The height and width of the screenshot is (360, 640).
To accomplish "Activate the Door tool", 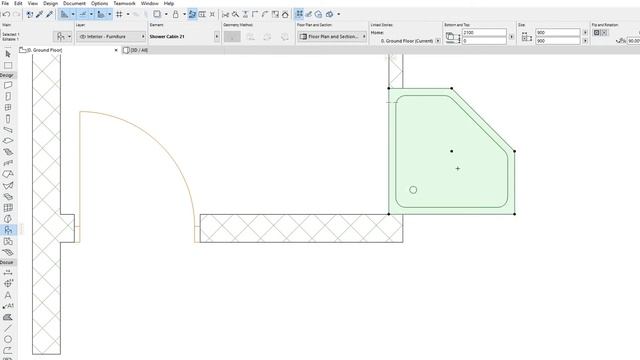I will pyautogui.click(x=8, y=96).
